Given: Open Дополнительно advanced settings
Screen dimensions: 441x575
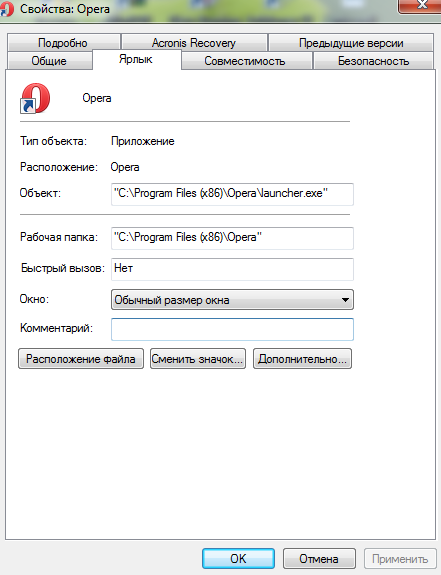Looking at the screenshot, I should coord(302,359).
